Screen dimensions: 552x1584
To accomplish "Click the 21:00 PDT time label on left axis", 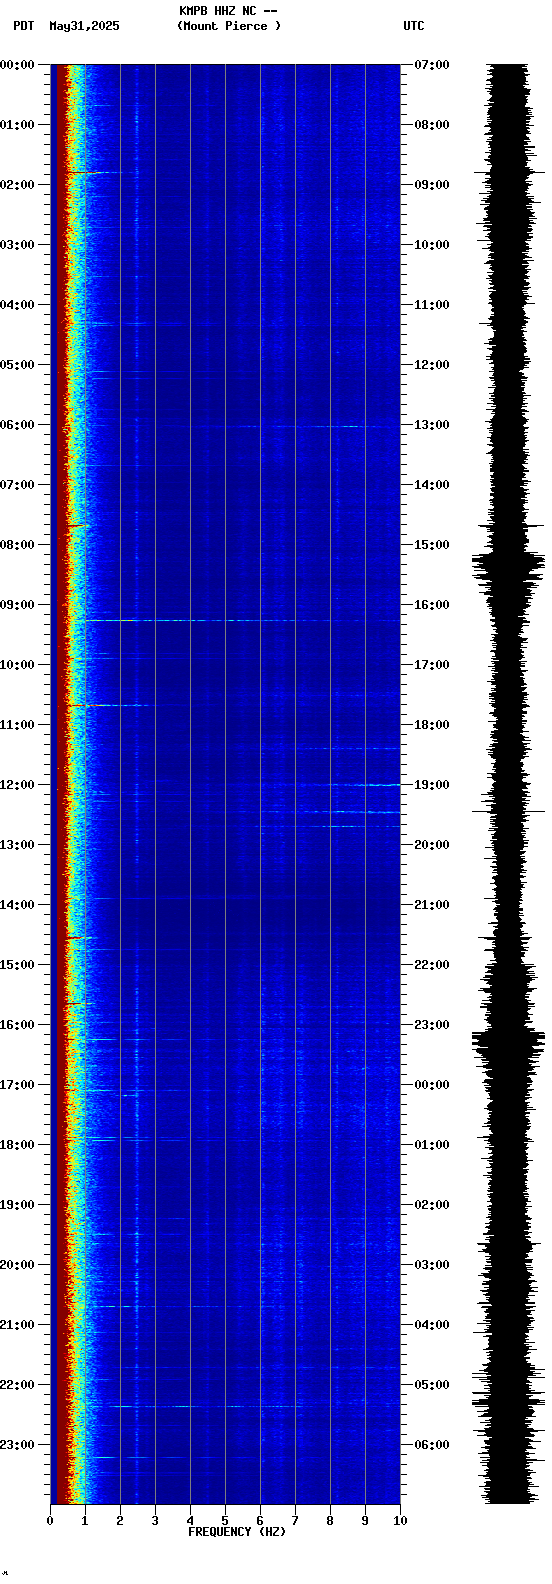I will pyautogui.click(x=17, y=1325).
